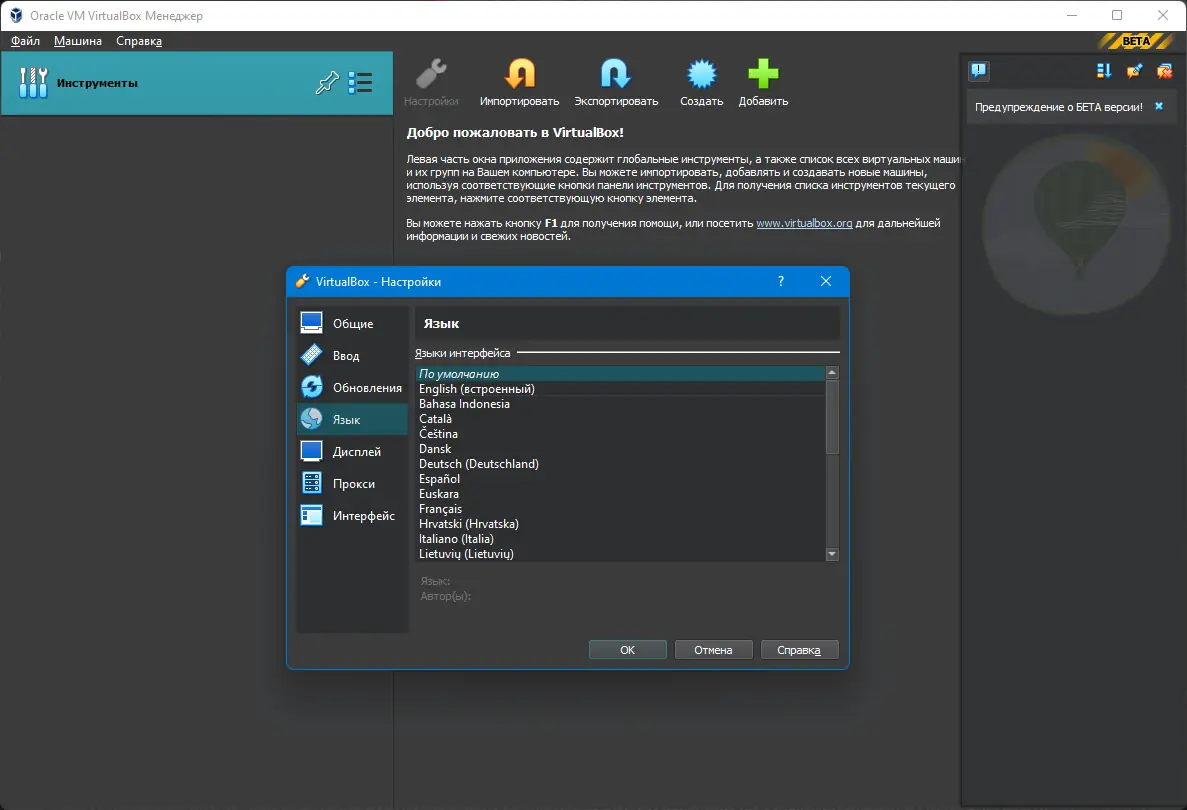1187x810 pixels.
Task: Select the Язык settings category
Action: (352, 419)
